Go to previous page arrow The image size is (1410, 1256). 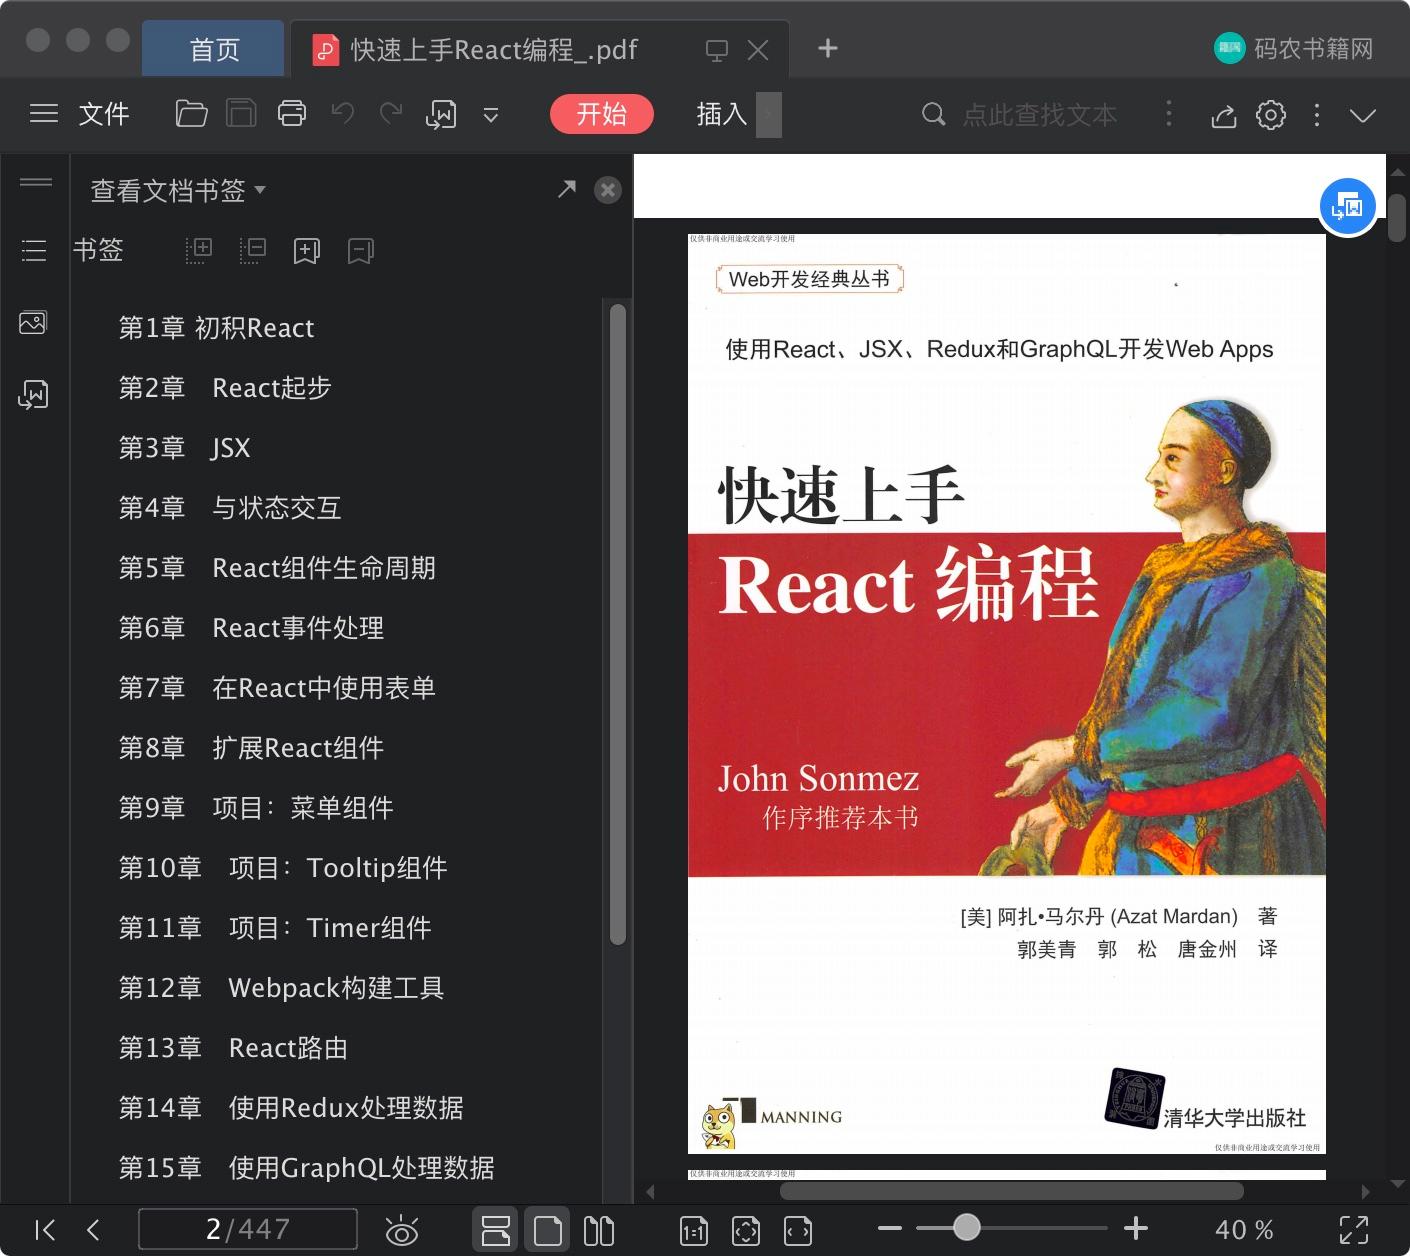click(x=93, y=1229)
